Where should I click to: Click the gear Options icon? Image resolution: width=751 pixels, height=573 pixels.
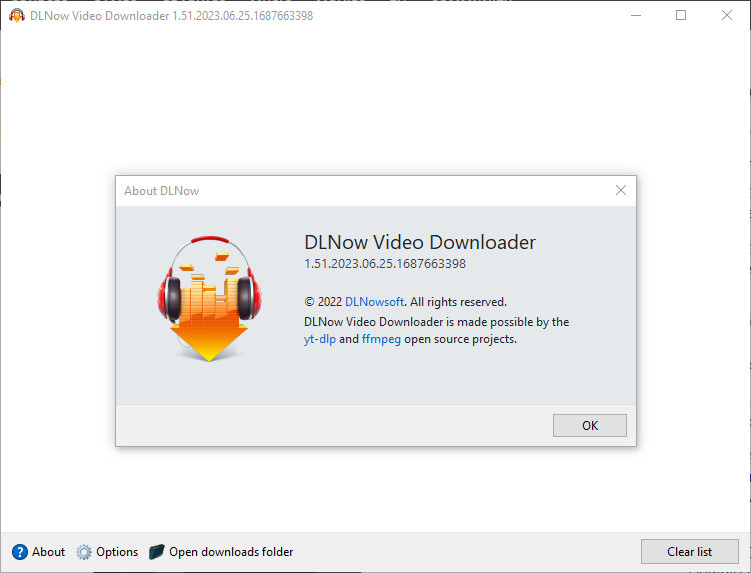tap(84, 552)
